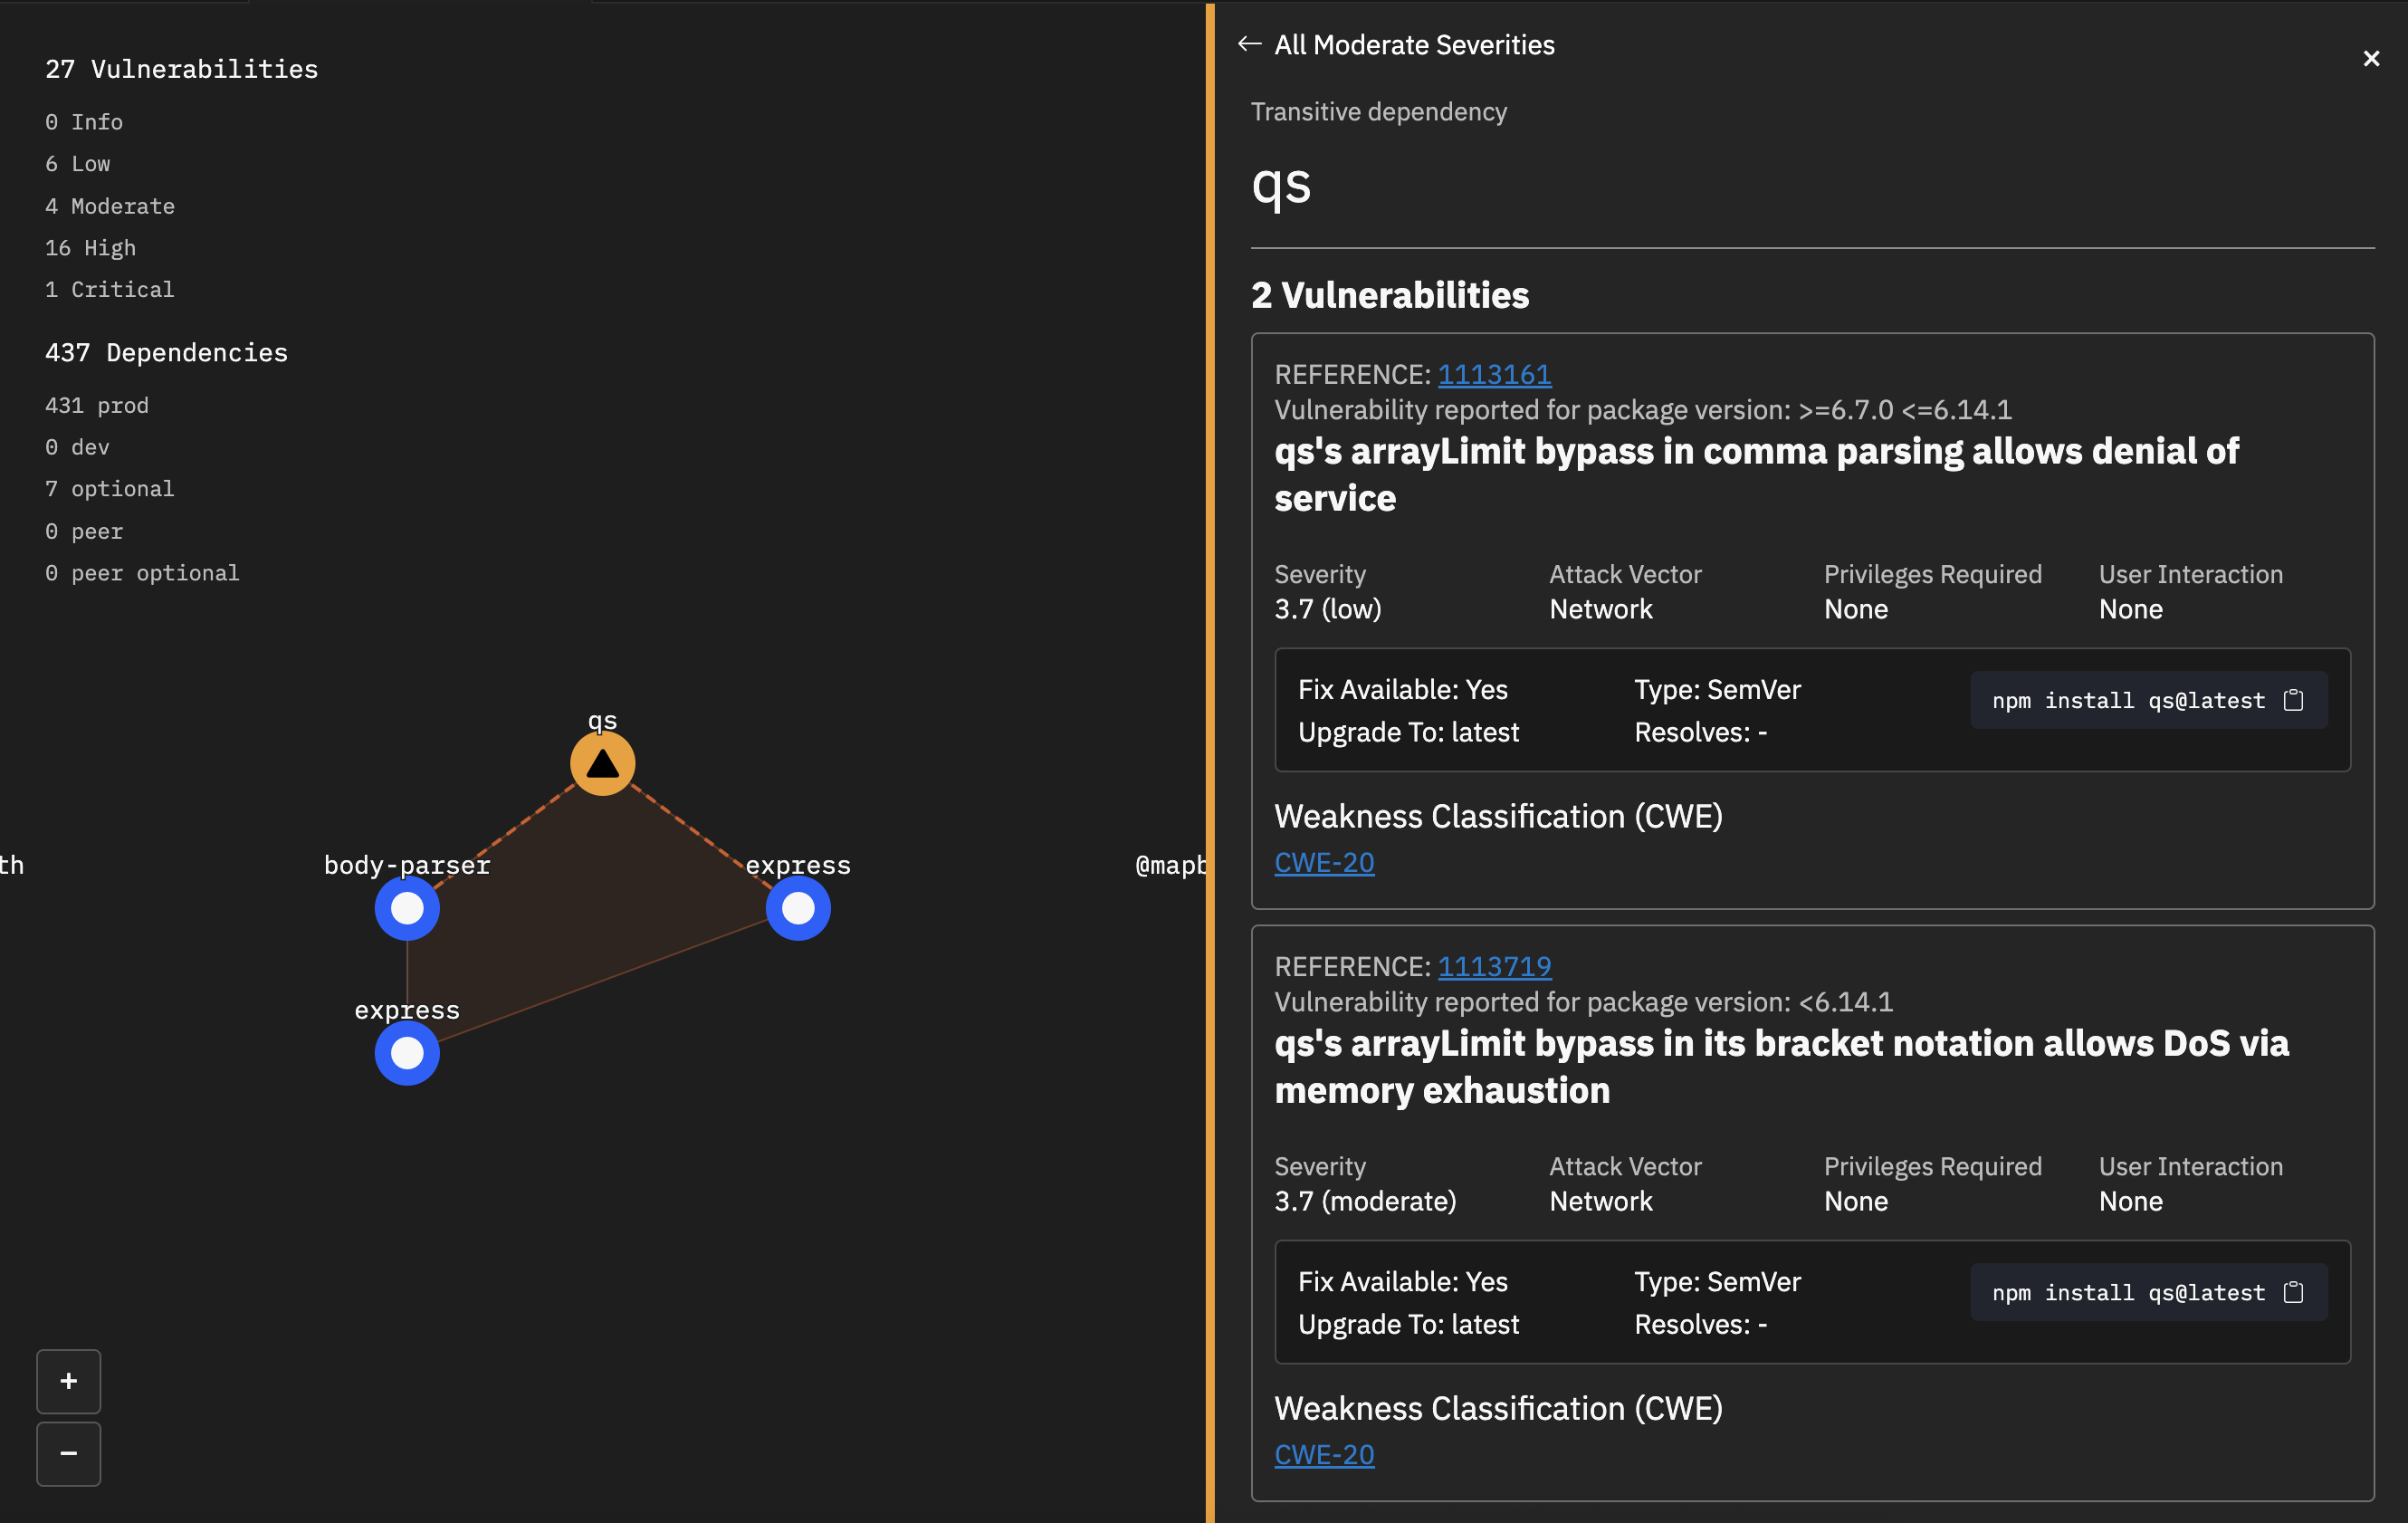The image size is (2408, 1523).
Task: Click the upper-right express node
Action: [x=797, y=908]
